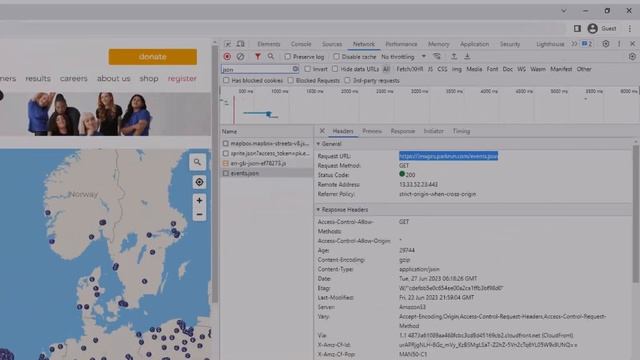
Task: Check the events.json row box
Action: point(226,173)
